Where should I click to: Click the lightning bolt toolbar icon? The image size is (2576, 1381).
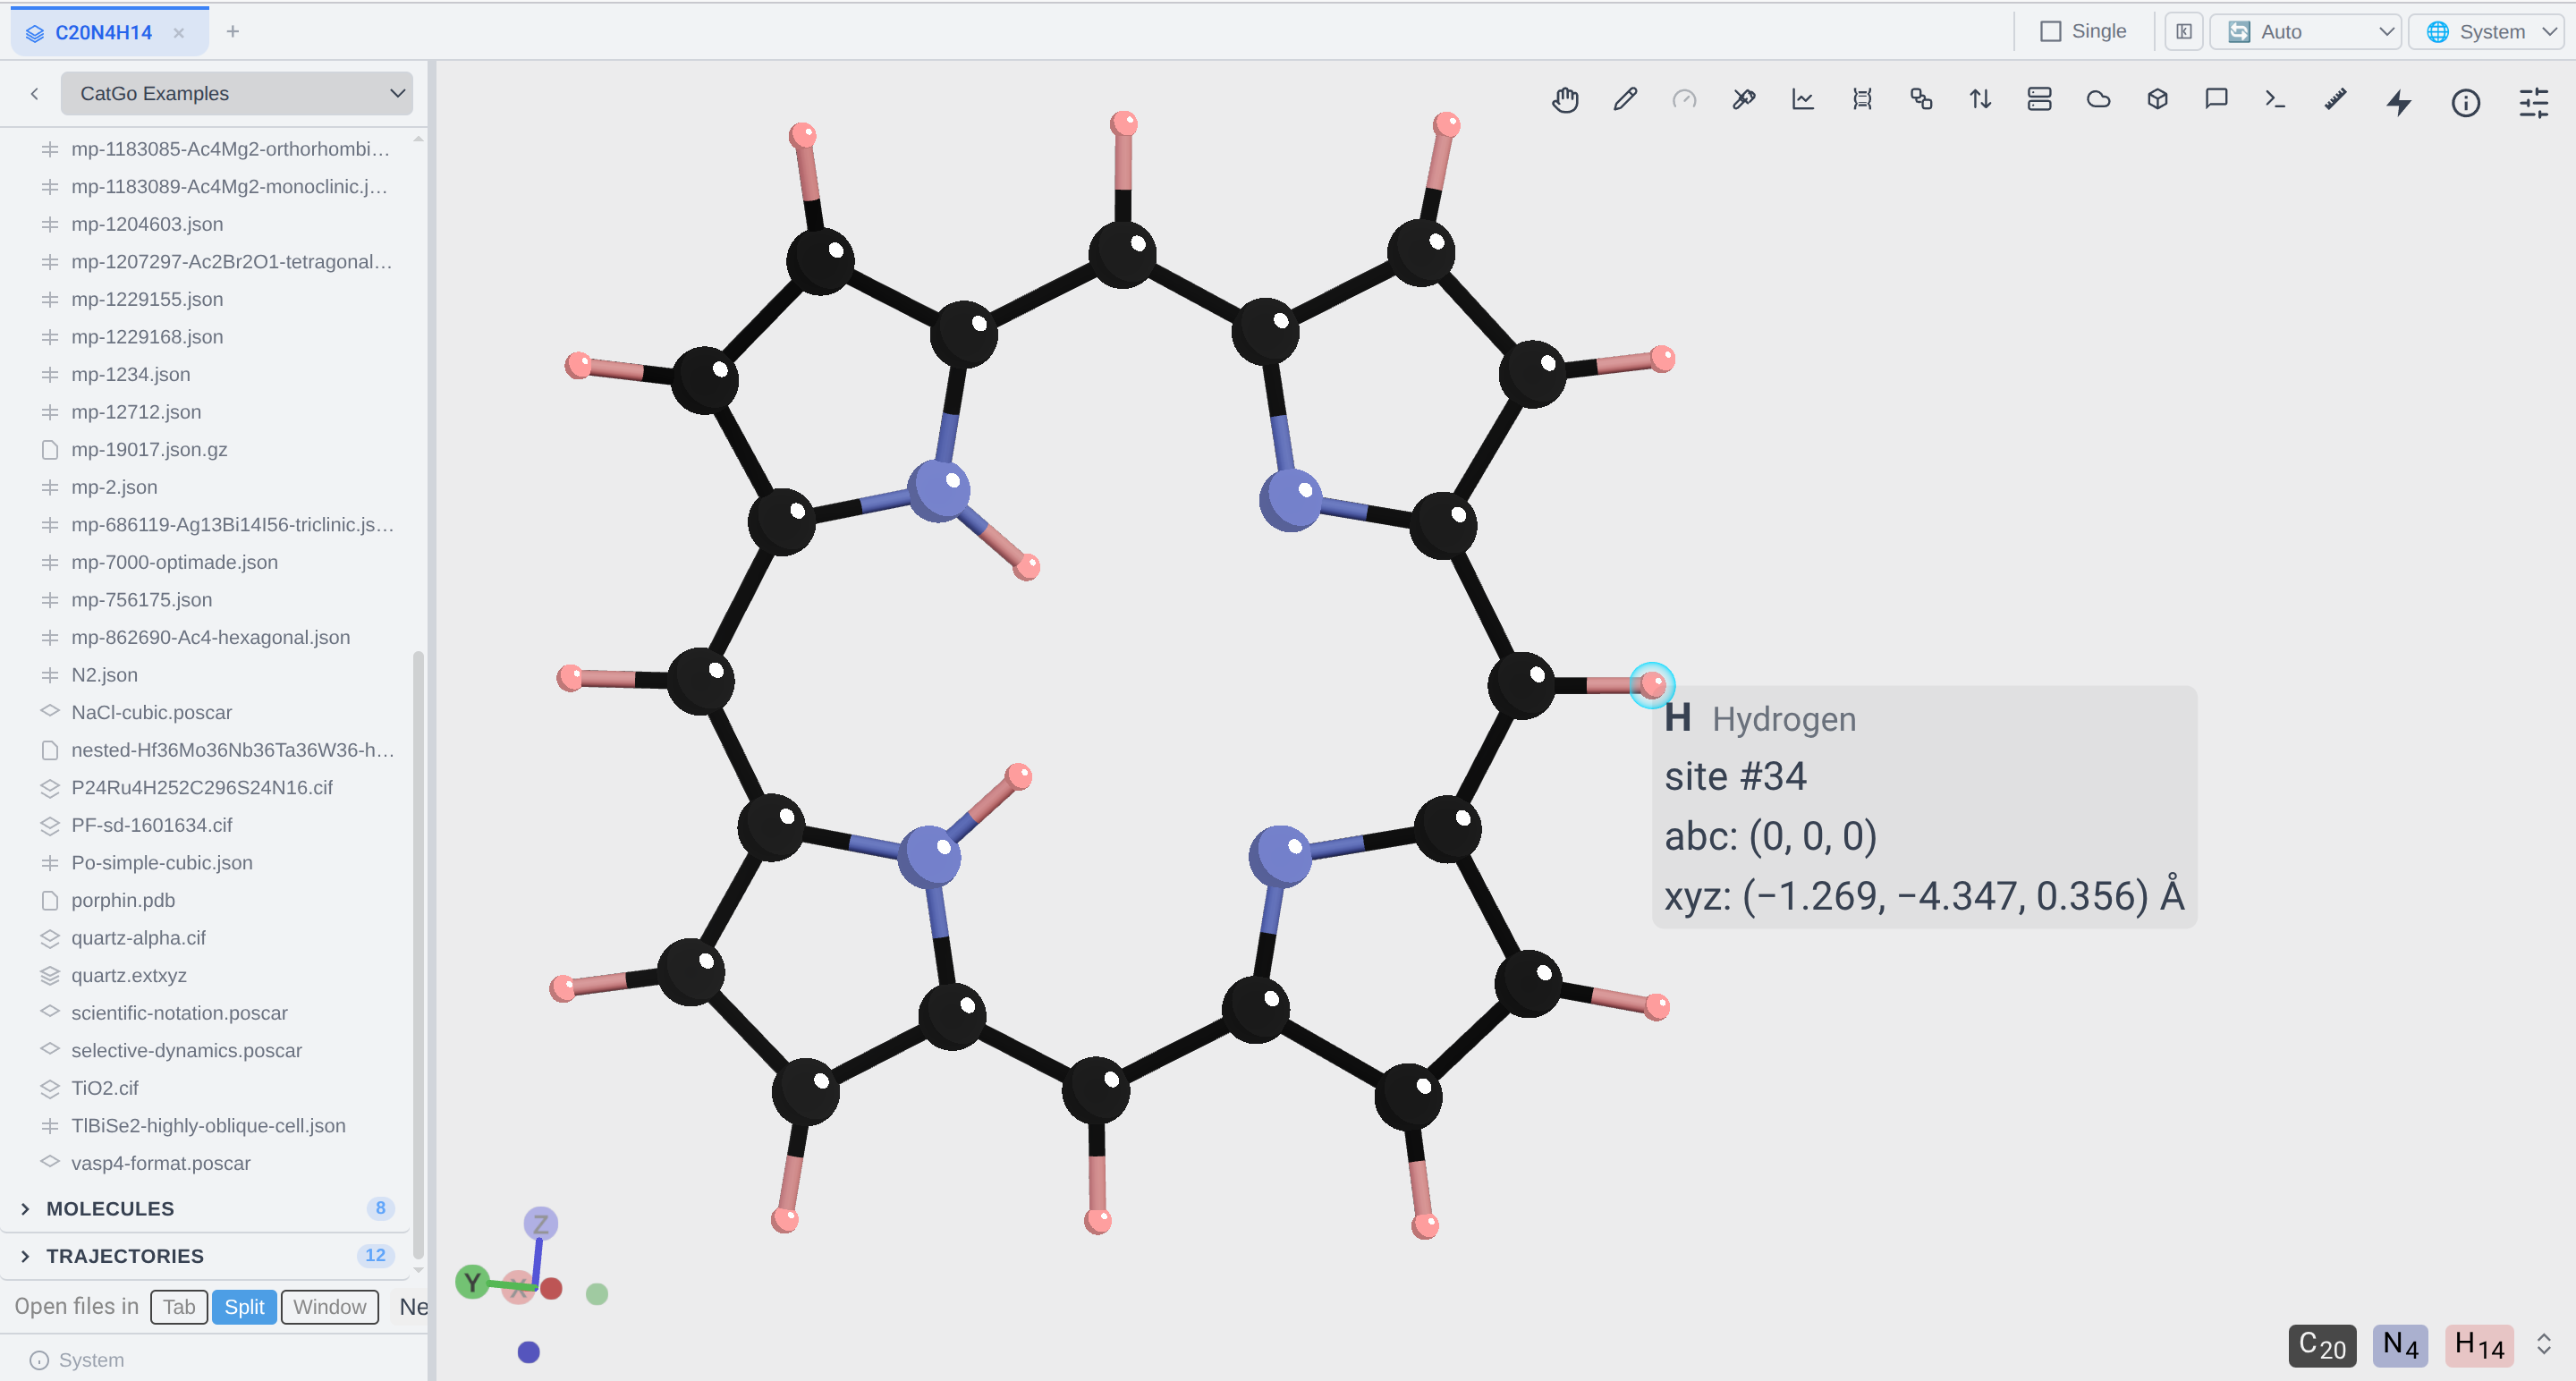(x=2399, y=102)
